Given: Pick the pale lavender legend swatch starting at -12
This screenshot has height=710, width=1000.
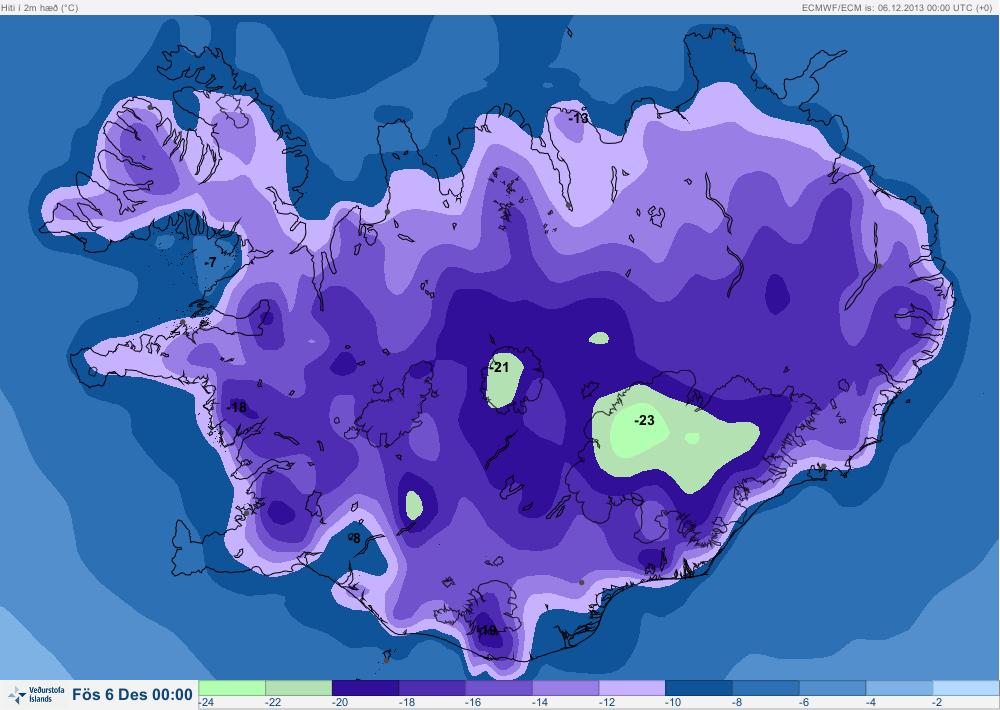Looking at the screenshot, I should [x=632, y=688].
